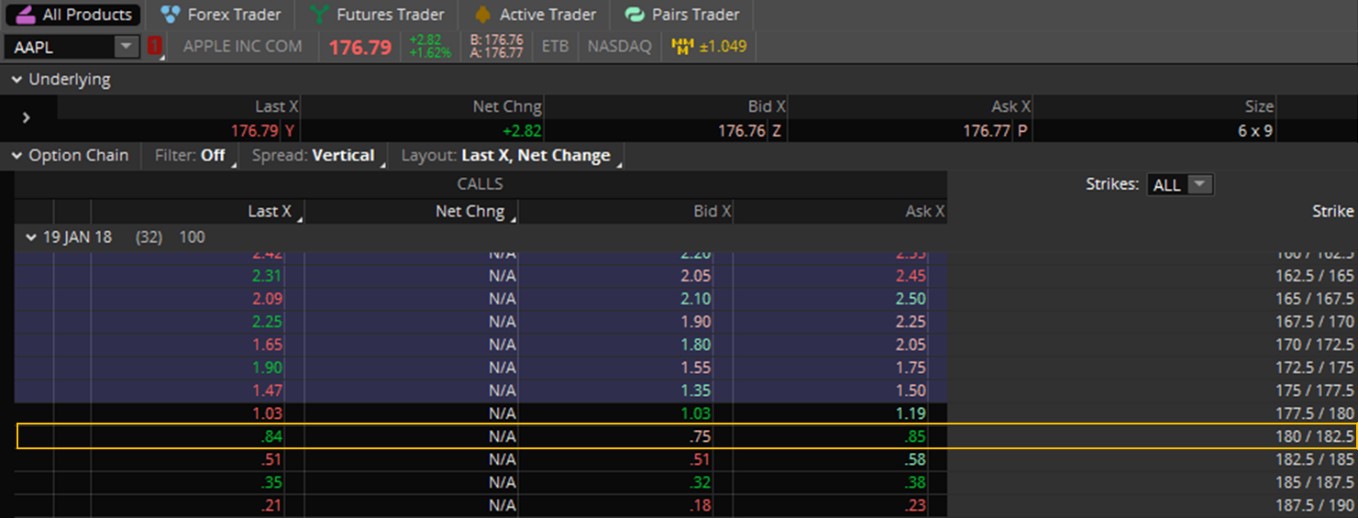Collapse the 19 JAN 18 expiration row
The image size is (1358, 518).
click(x=30, y=238)
